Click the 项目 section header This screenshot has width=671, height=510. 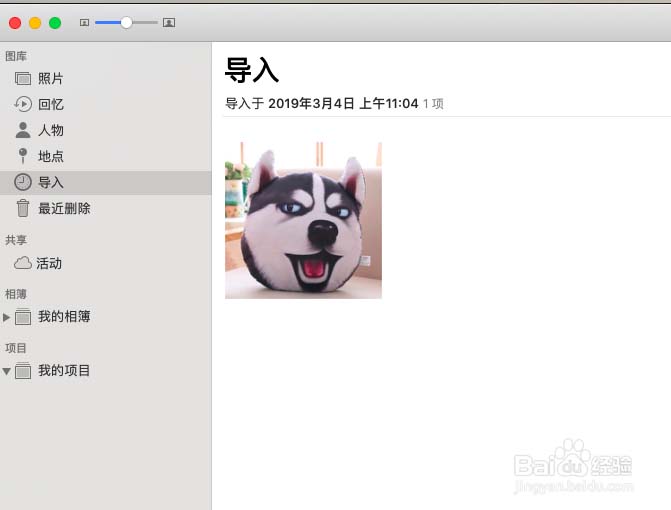(16, 348)
